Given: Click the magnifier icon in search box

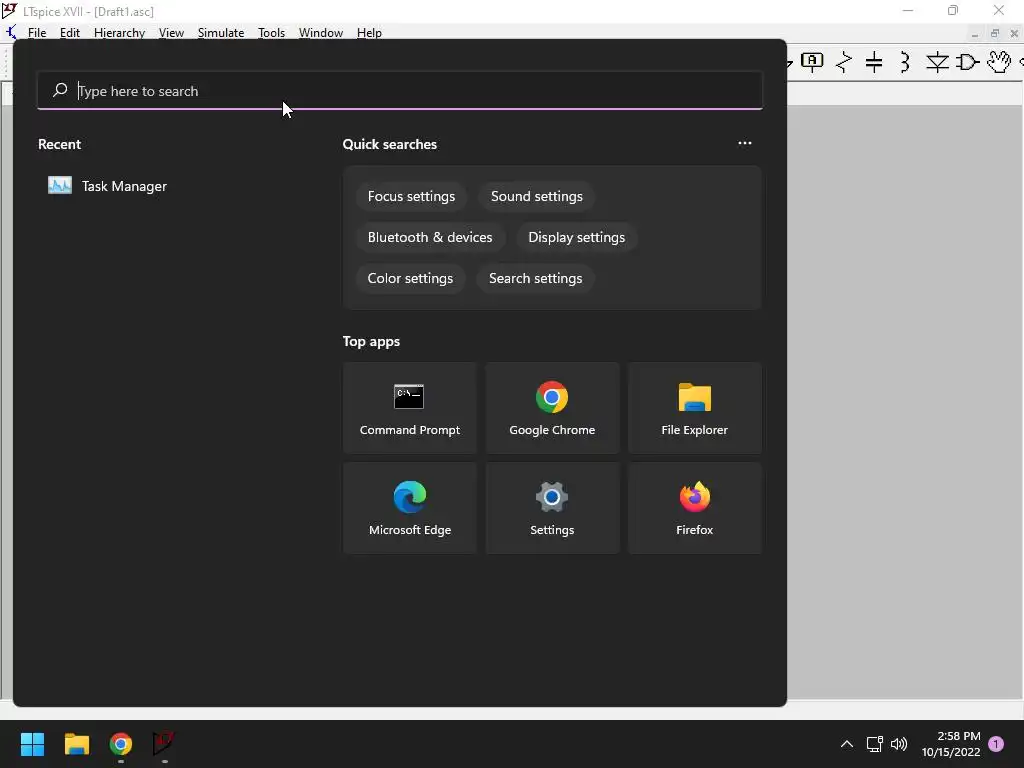Looking at the screenshot, I should [60, 90].
